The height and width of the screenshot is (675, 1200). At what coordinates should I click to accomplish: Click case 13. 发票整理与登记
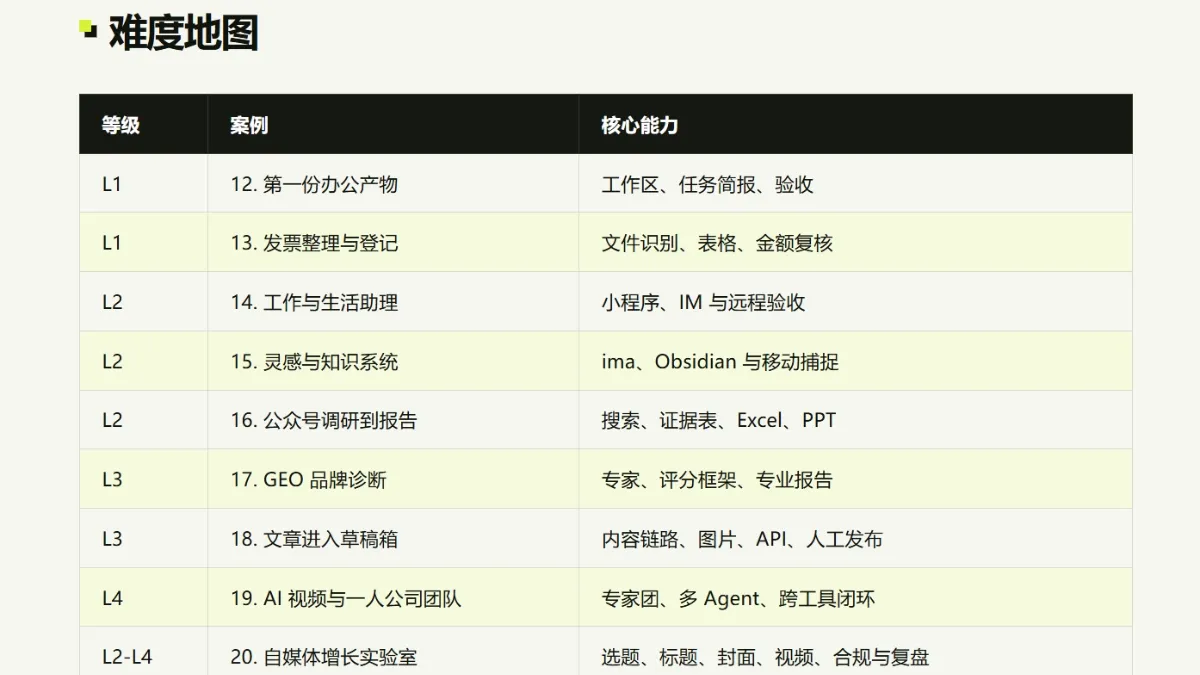coord(314,243)
